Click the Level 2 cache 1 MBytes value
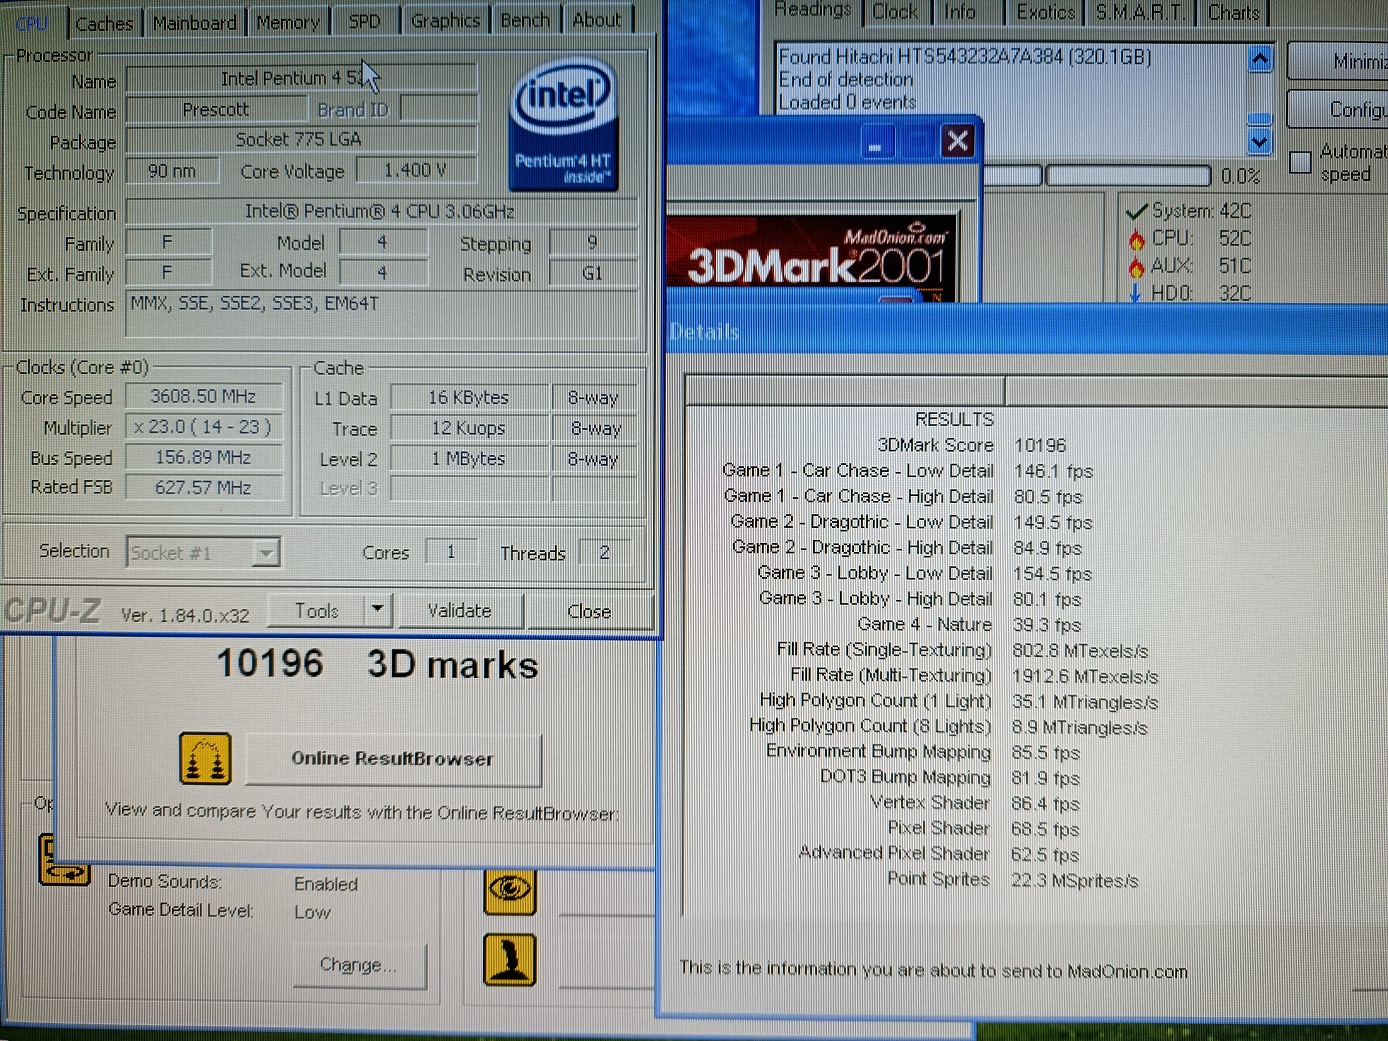The image size is (1388, 1041). coord(469,459)
